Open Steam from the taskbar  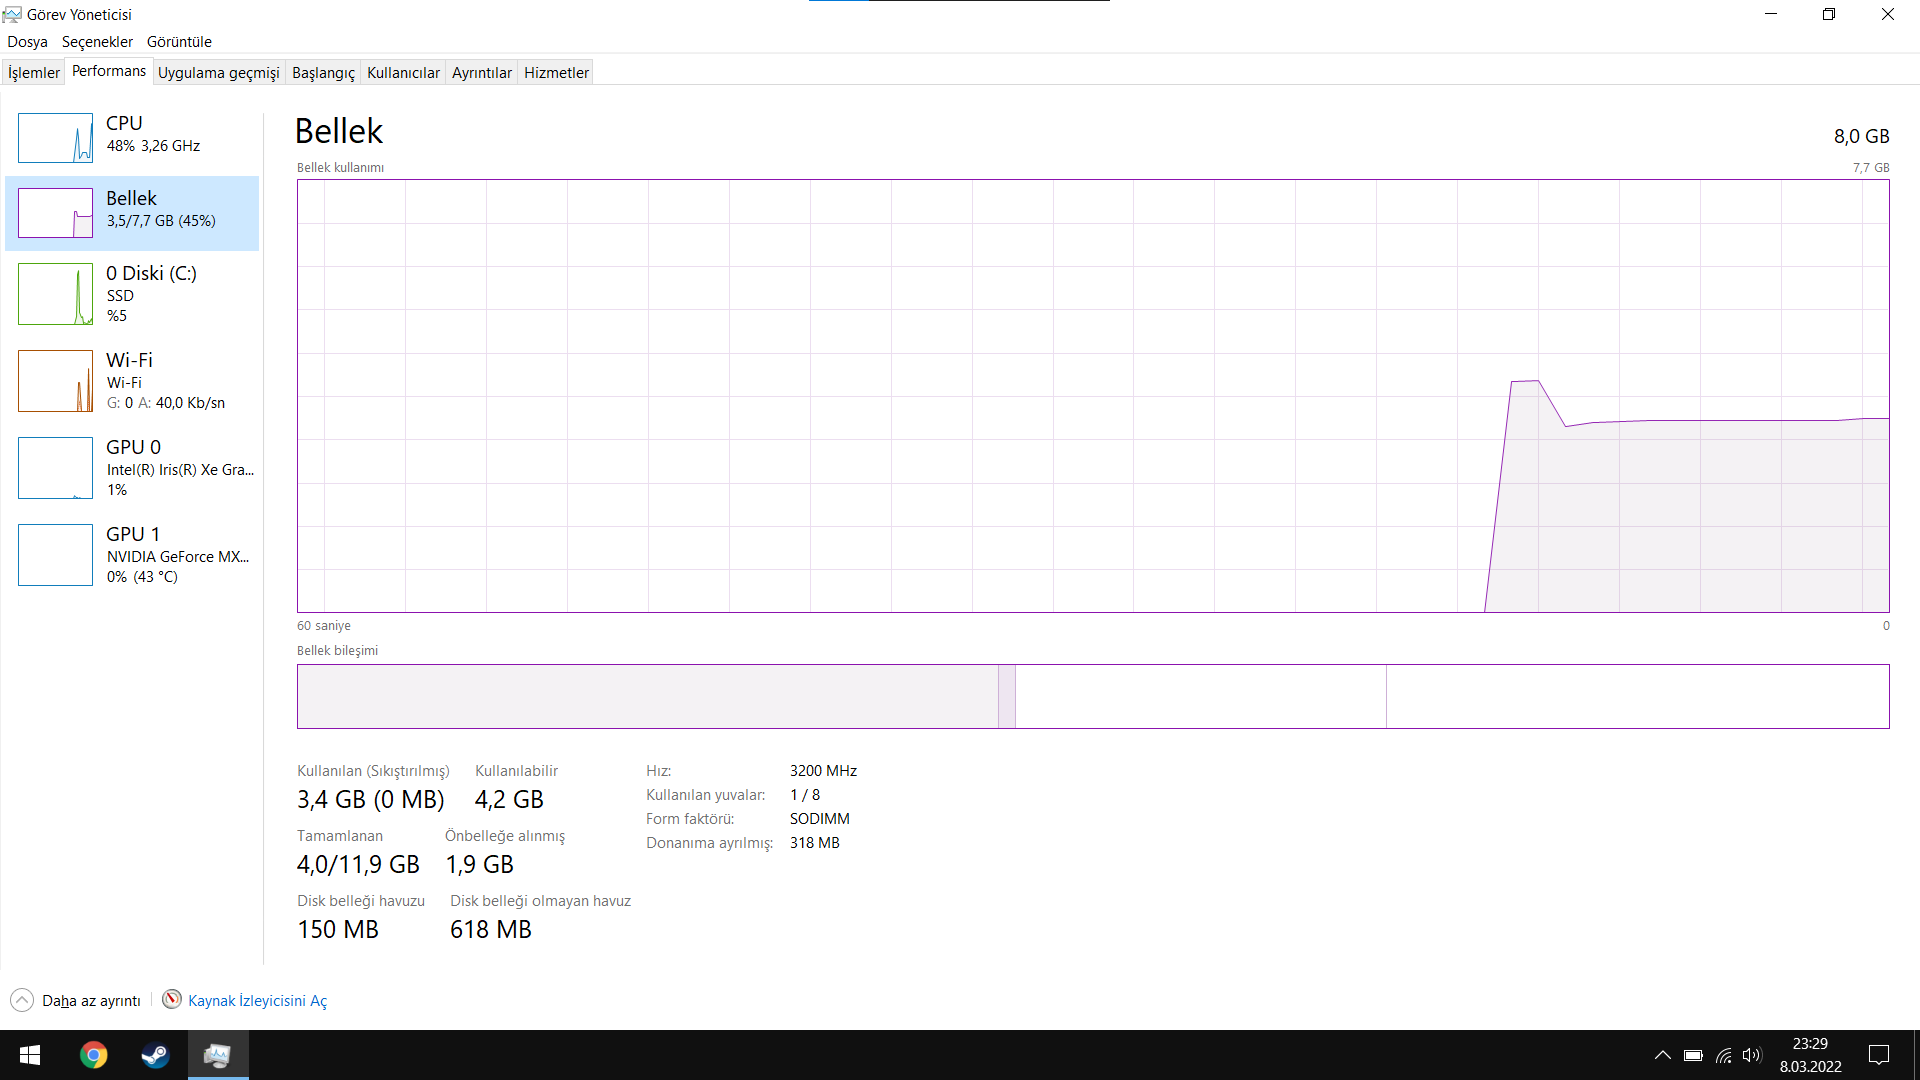click(155, 1055)
